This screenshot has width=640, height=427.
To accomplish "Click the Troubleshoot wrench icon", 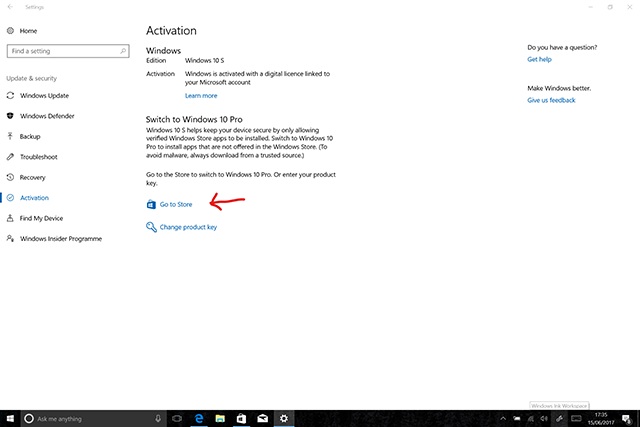I will 11,157.
